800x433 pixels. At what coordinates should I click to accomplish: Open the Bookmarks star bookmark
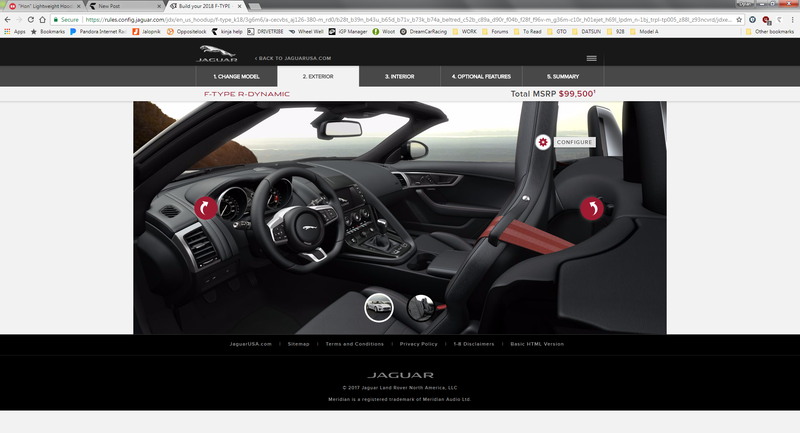pos(47,32)
